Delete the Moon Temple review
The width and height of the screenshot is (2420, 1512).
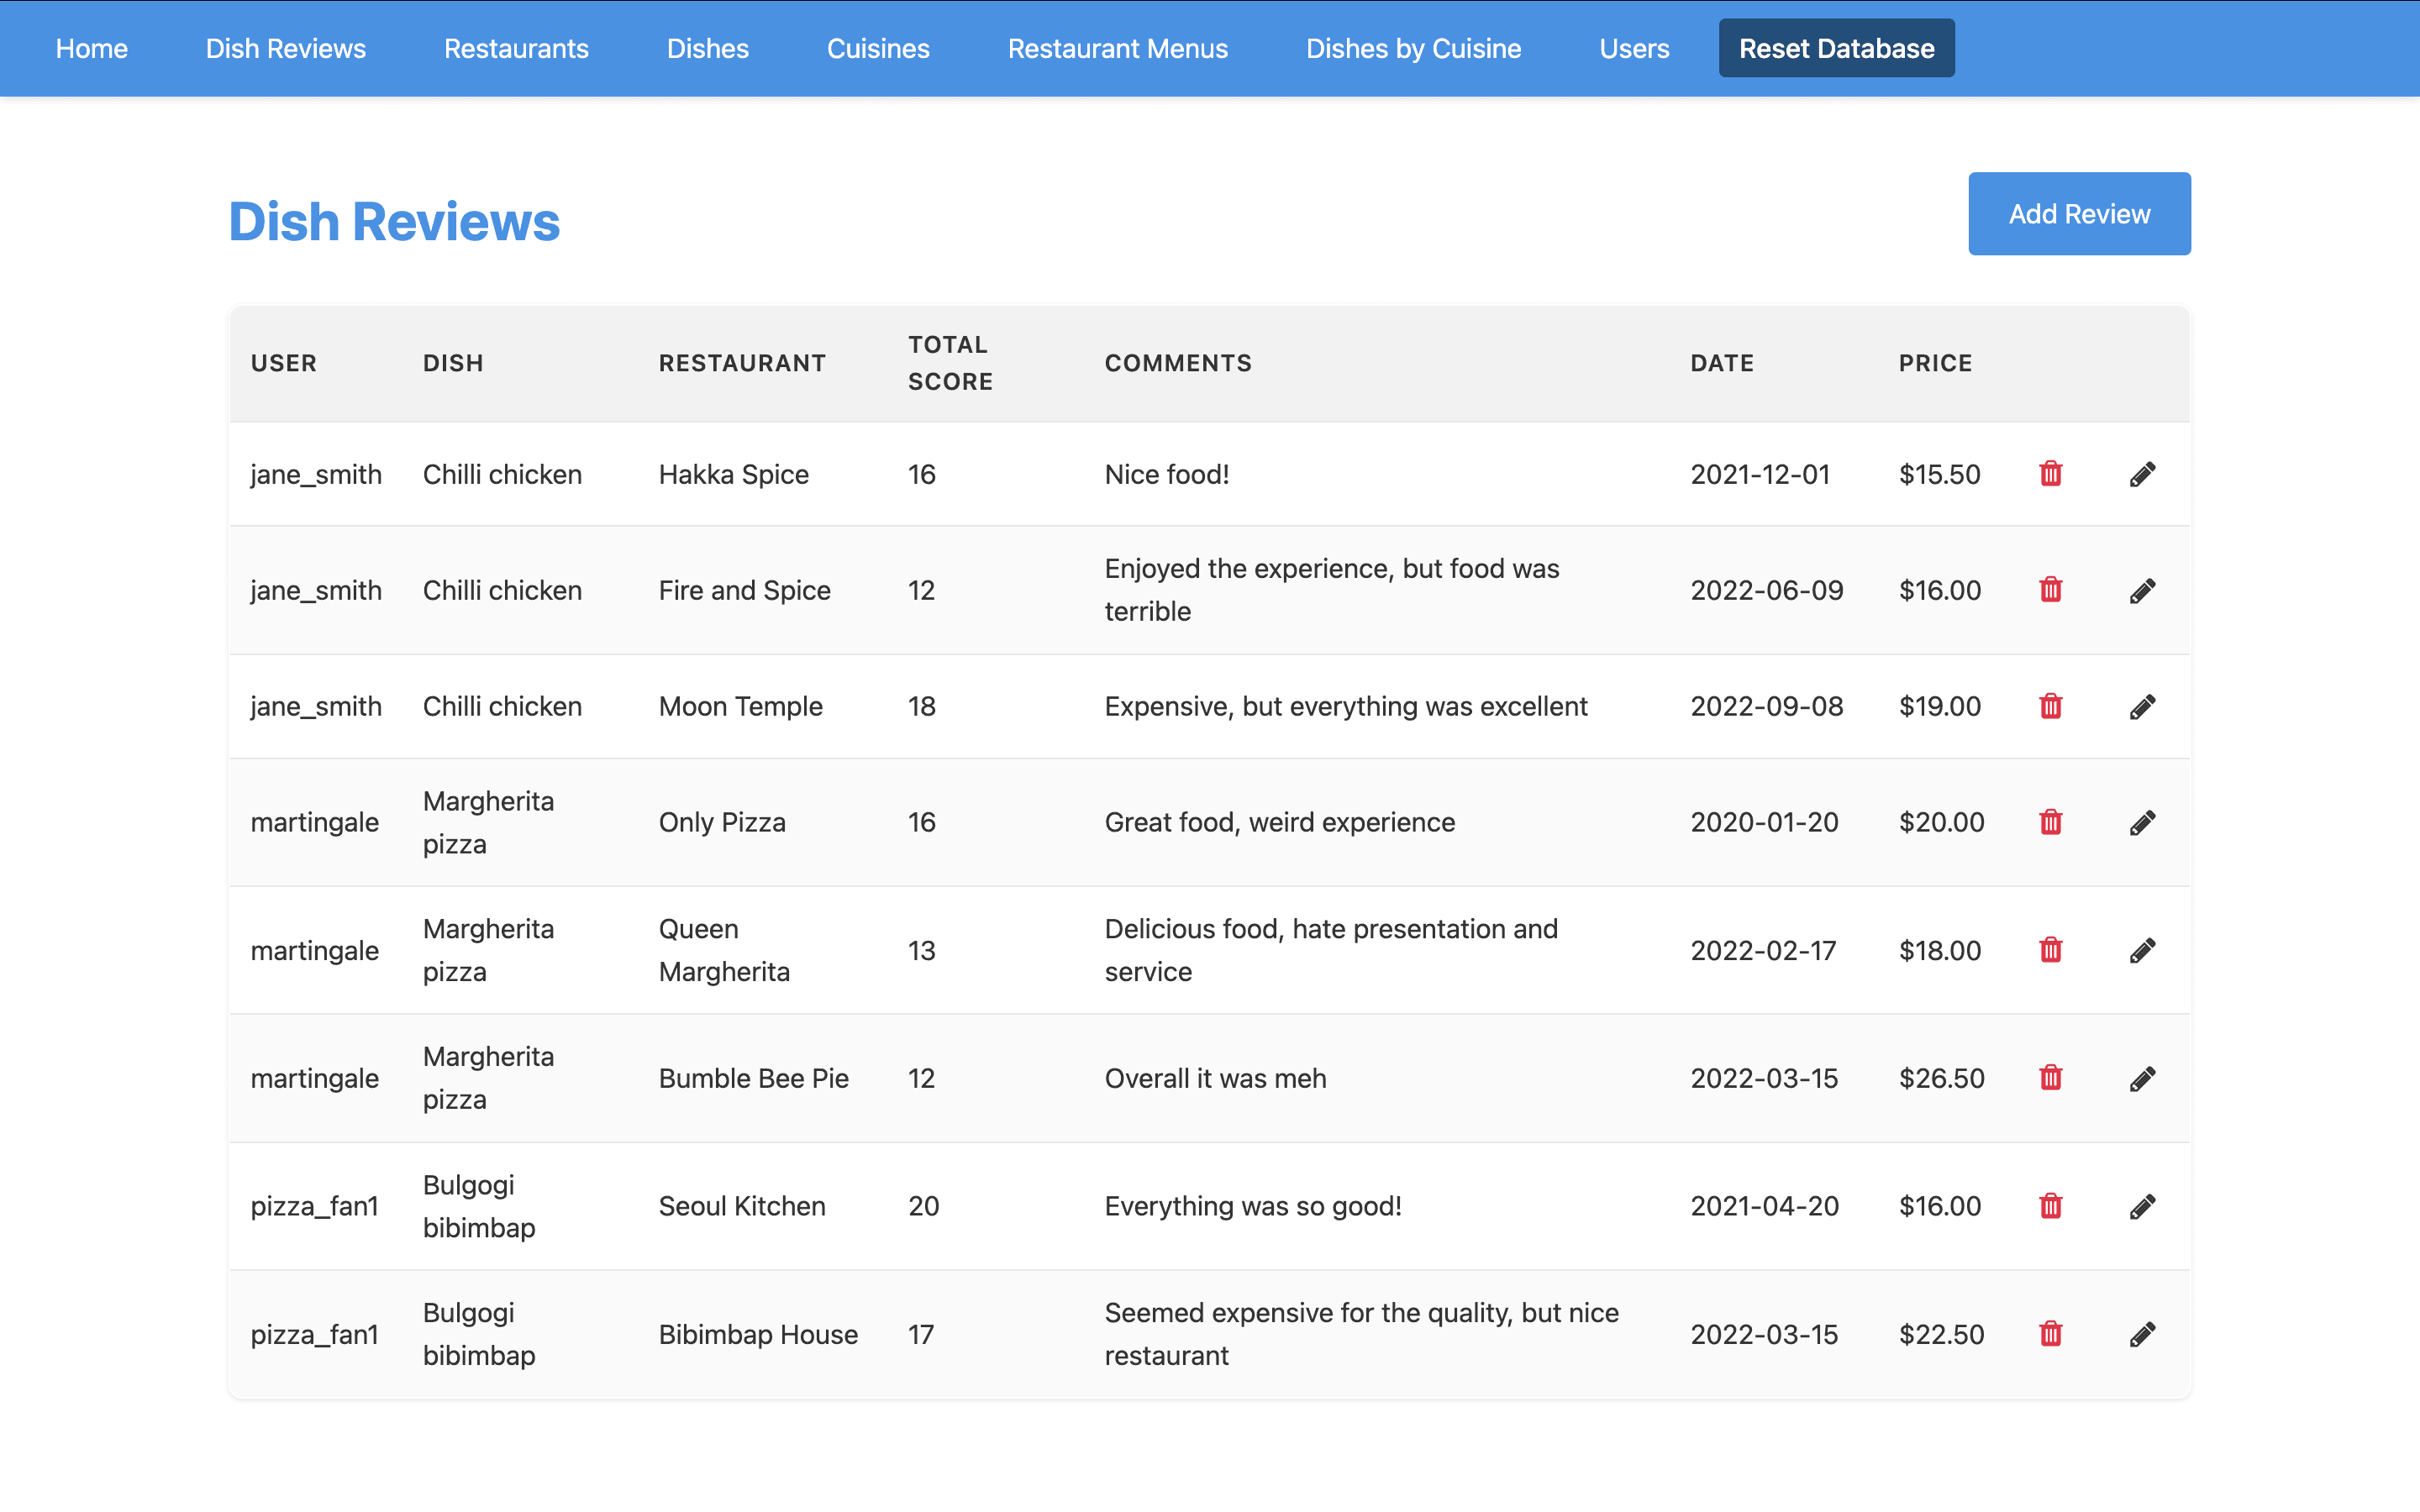pos(2051,706)
